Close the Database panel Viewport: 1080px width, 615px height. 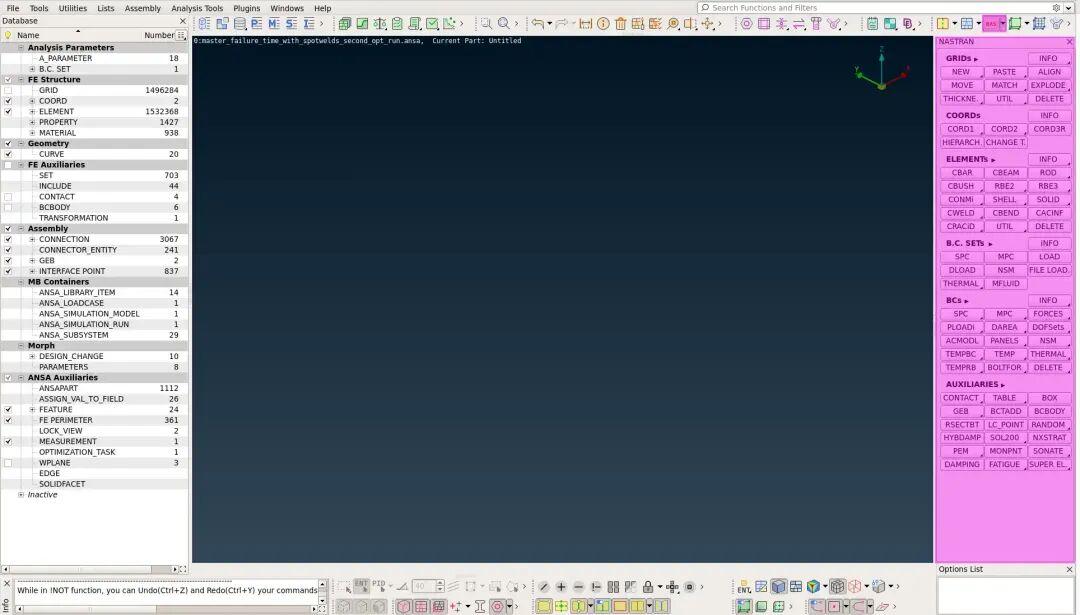tap(183, 21)
